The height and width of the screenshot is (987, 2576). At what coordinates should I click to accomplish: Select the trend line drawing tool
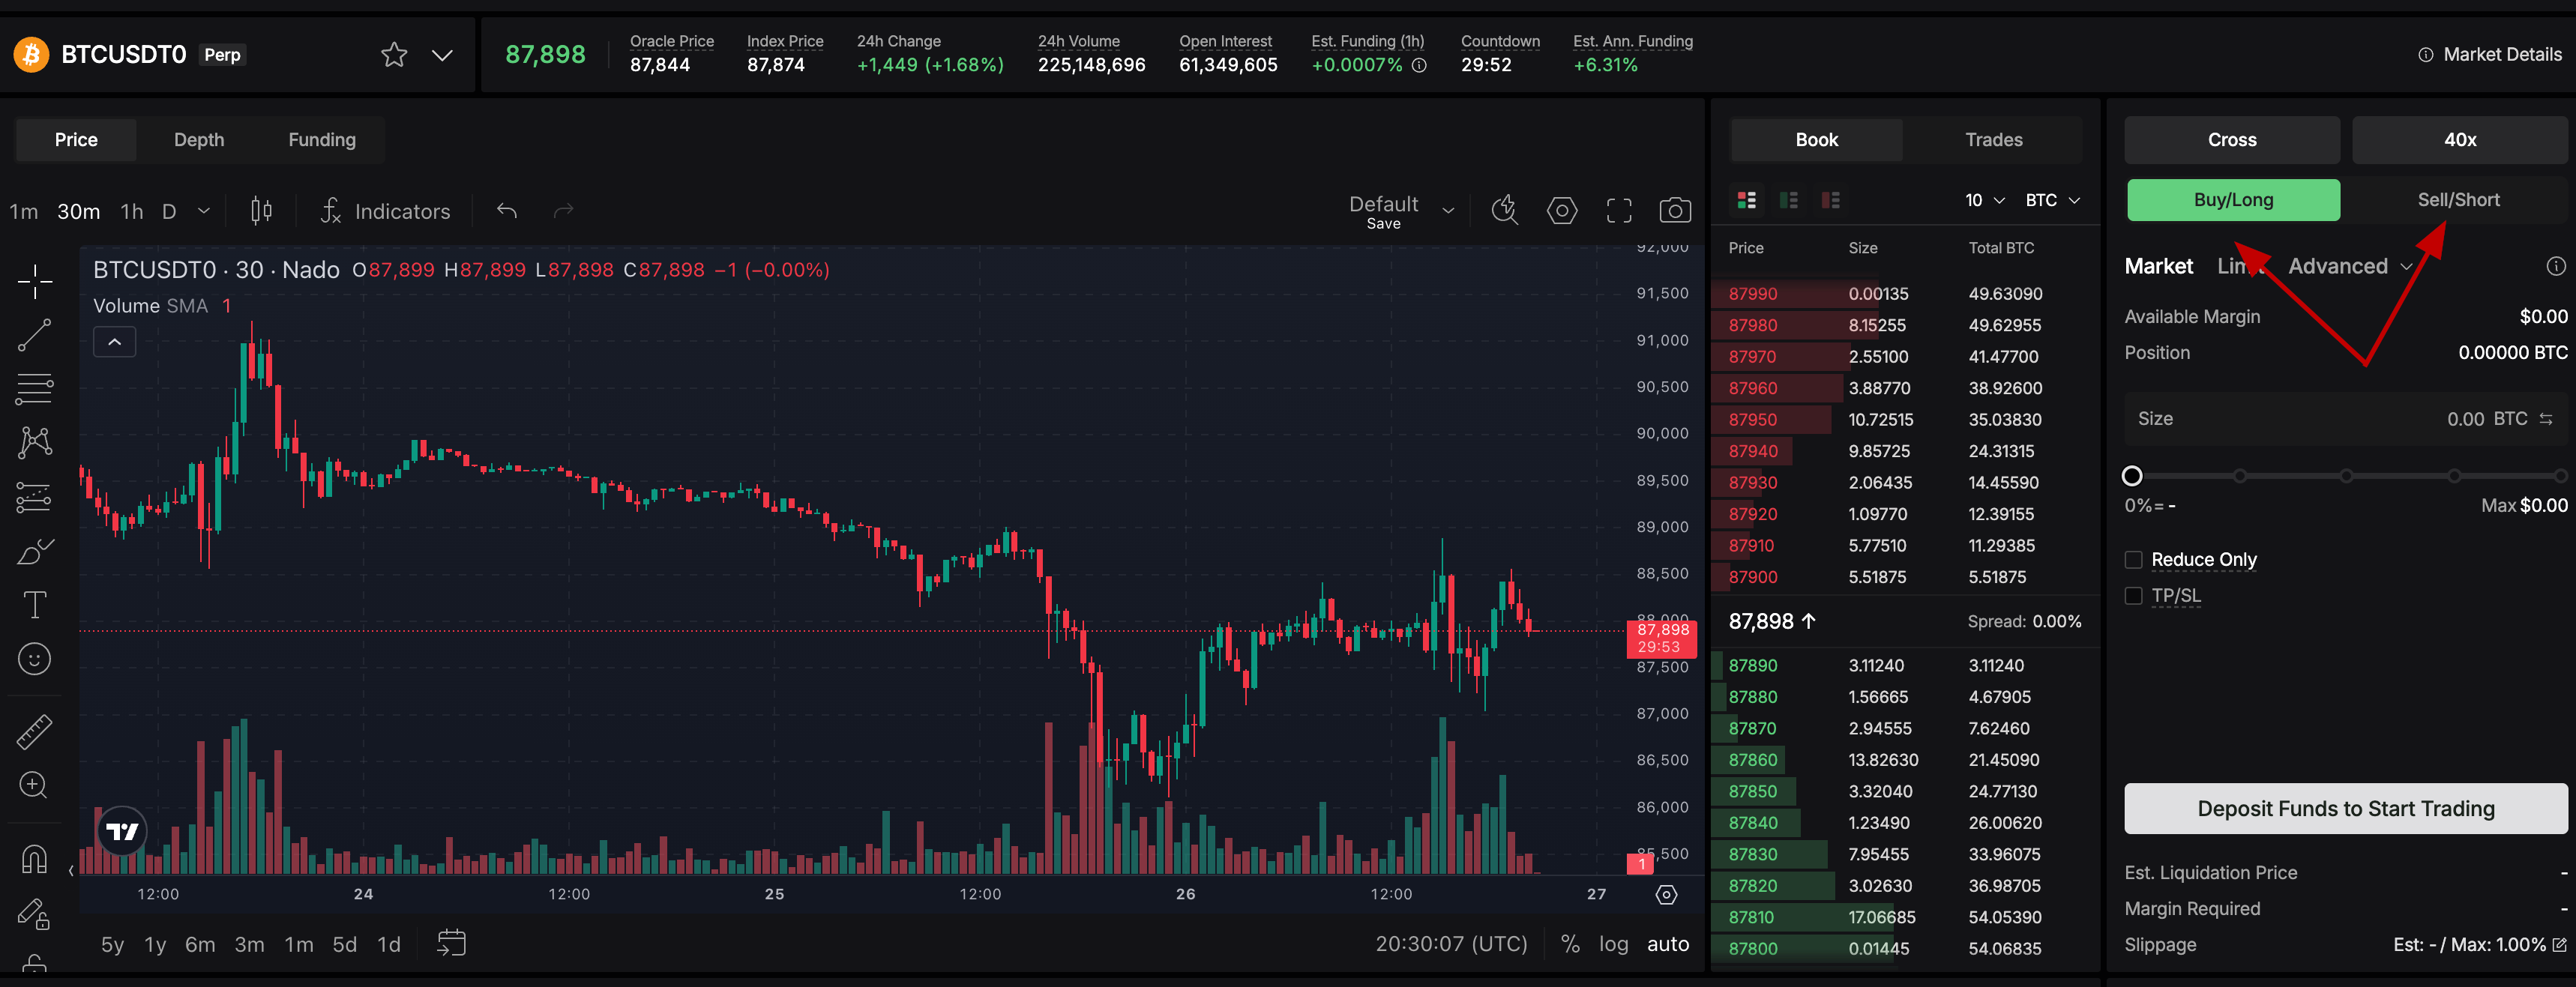click(x=35, y=335)
